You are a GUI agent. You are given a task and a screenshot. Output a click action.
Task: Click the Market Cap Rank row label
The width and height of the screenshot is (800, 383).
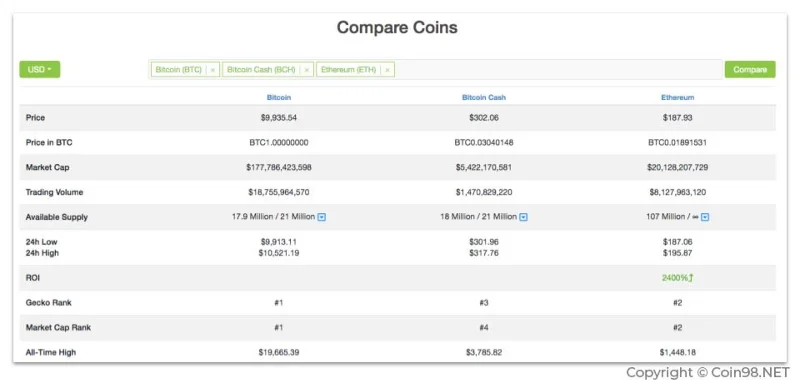58,327
